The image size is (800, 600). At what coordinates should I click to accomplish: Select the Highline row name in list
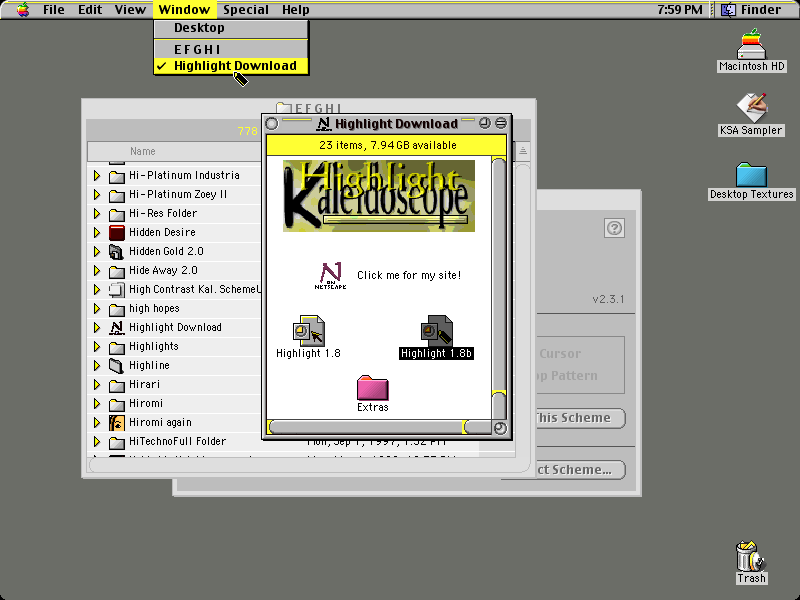[149, 365]
